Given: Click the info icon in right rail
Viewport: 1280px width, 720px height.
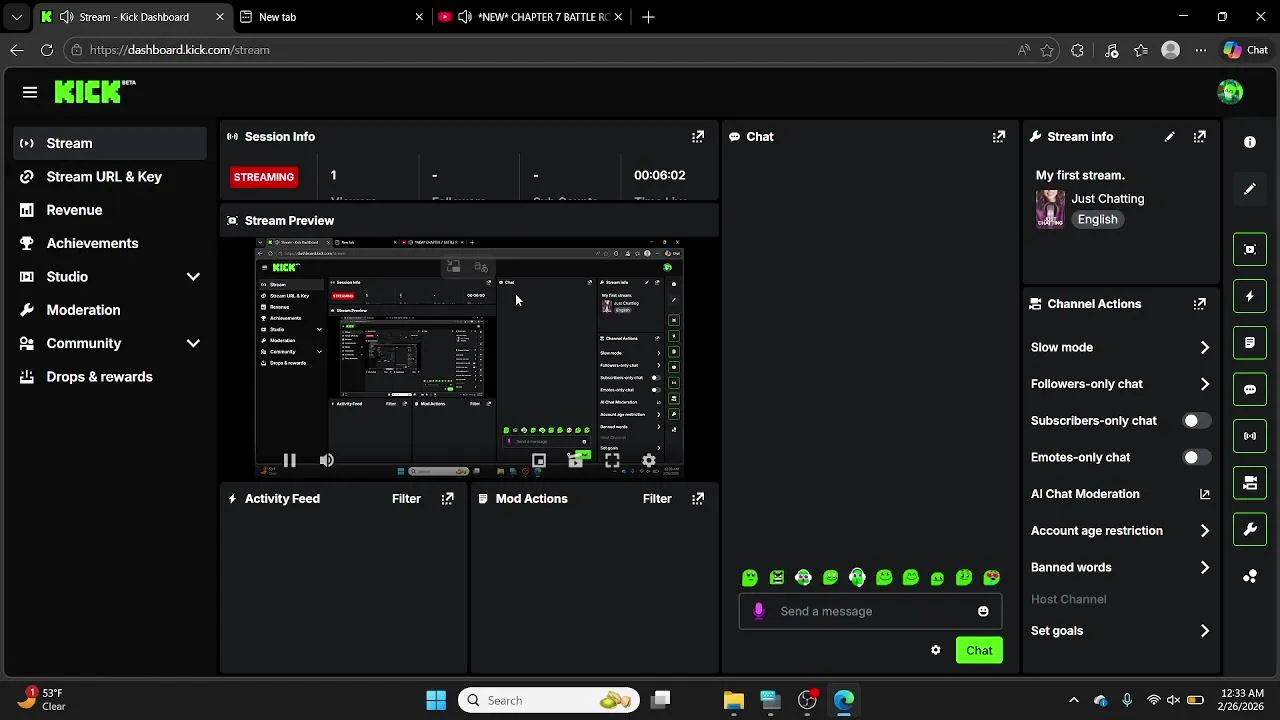Looking at the screenshot, I should coord(1250,142).
